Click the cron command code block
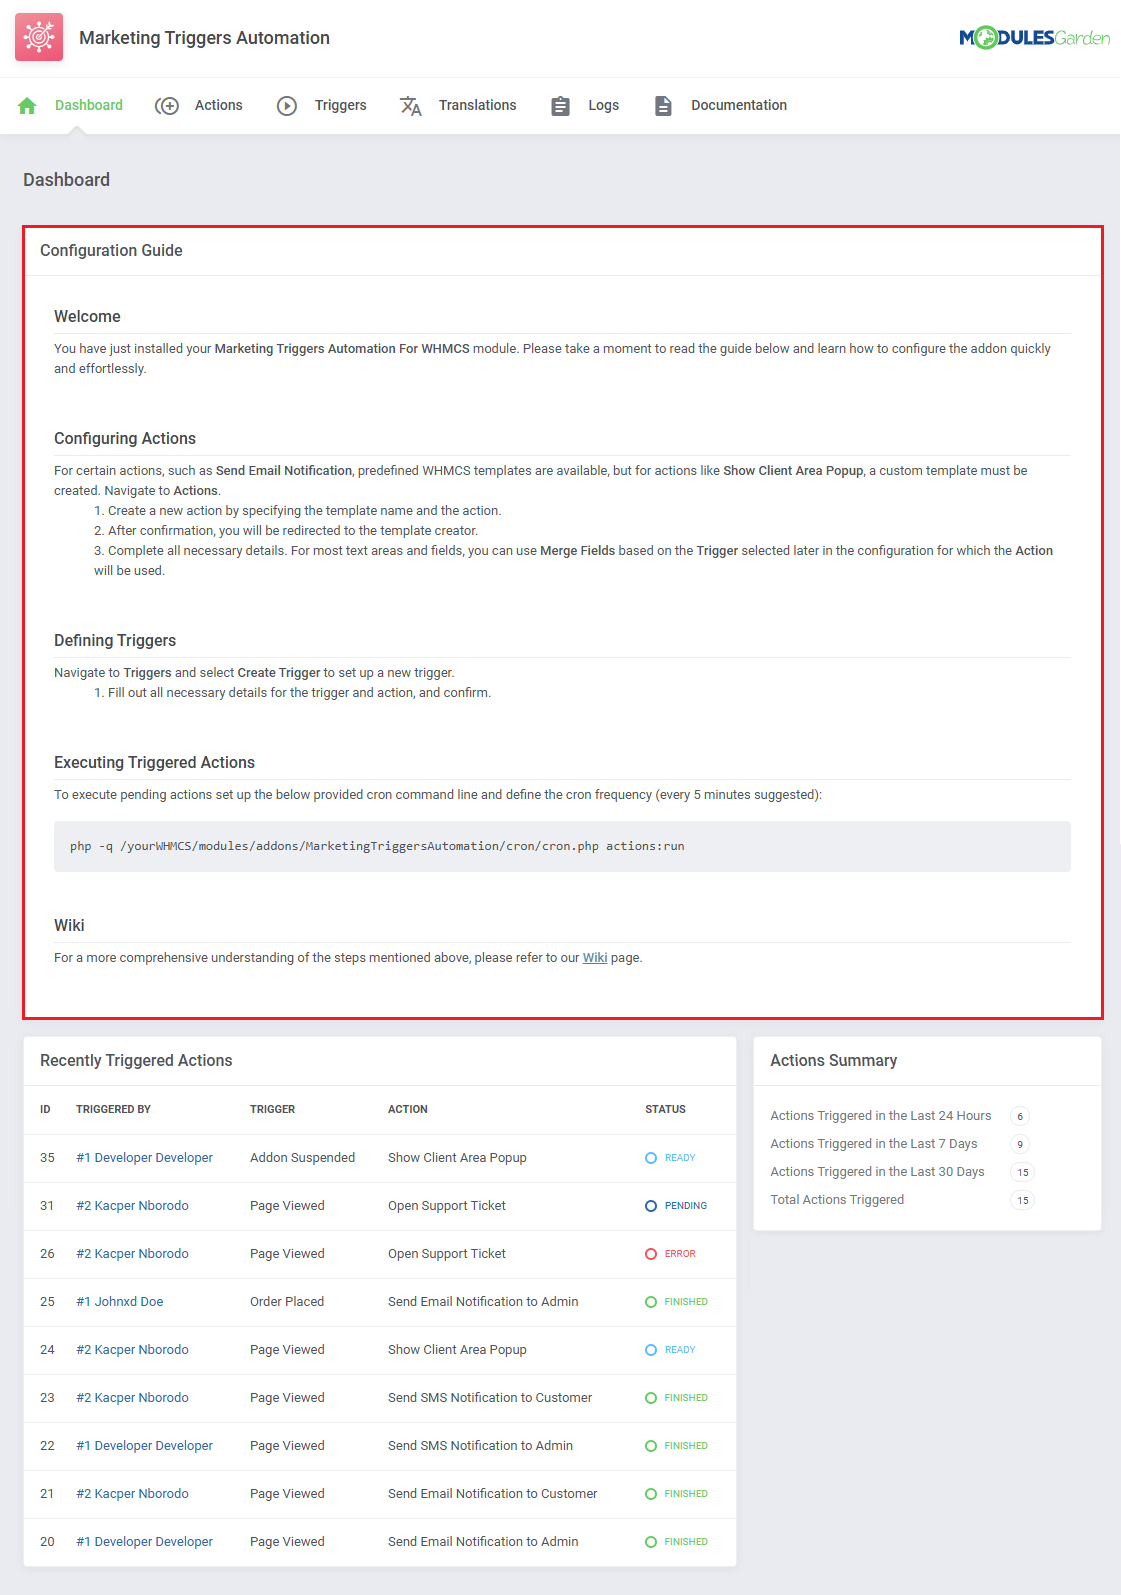The width and height of the screenshot is (1121, 1595). click(x=562, y=846)
